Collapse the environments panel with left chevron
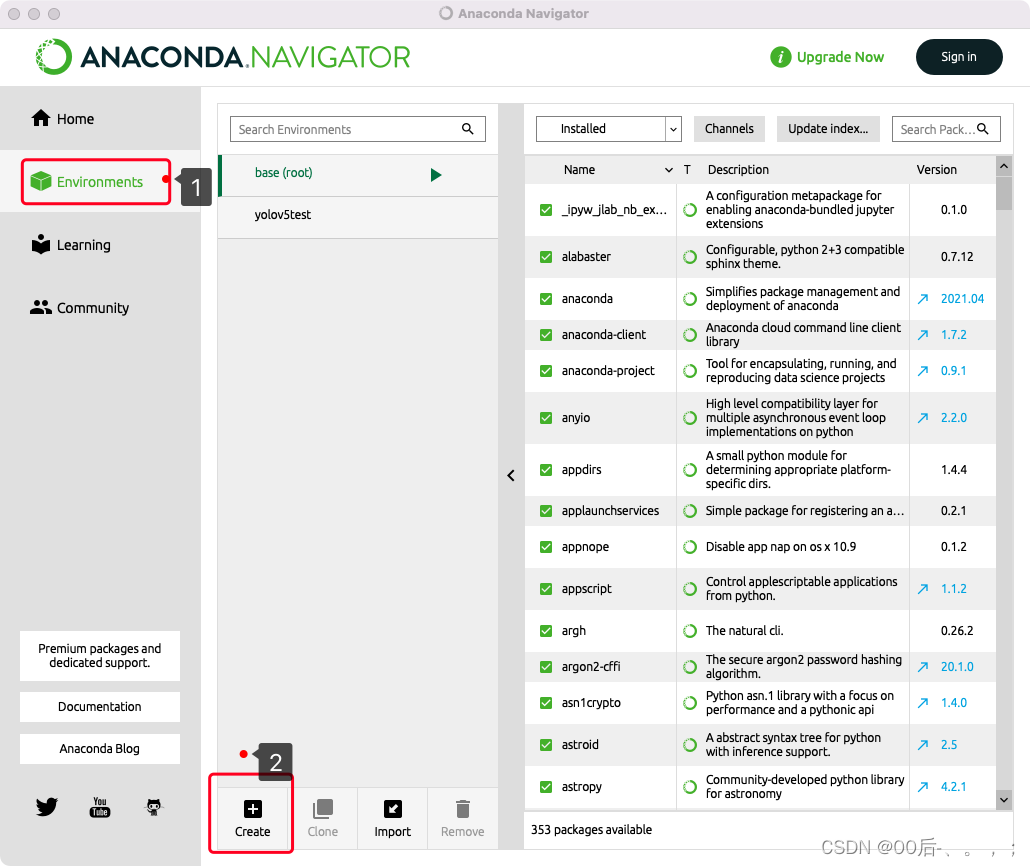Viewport: 1030px width, 866px height. 511,476
